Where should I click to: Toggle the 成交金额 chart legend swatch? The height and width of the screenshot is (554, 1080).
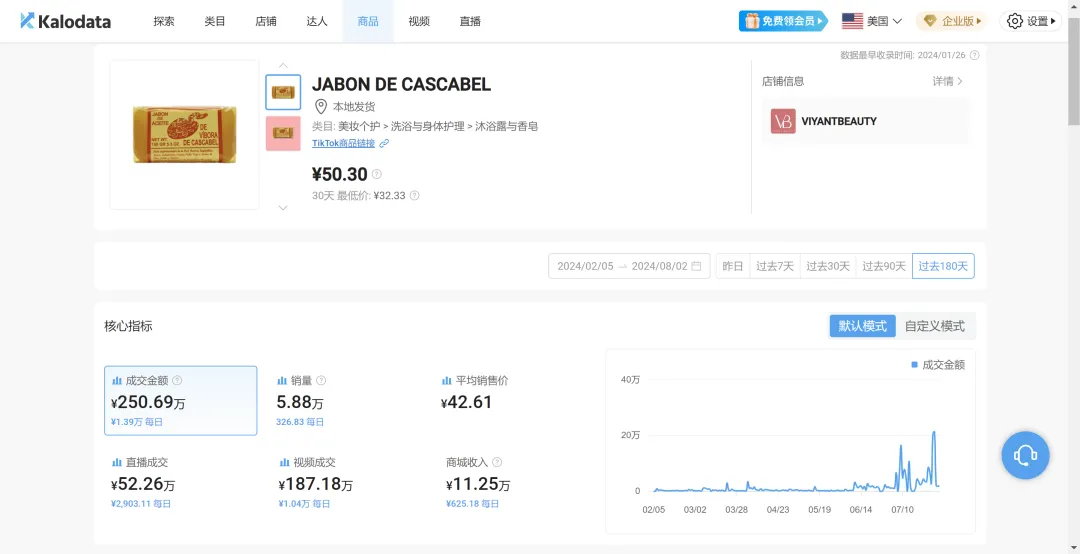(x=914, y=365)
